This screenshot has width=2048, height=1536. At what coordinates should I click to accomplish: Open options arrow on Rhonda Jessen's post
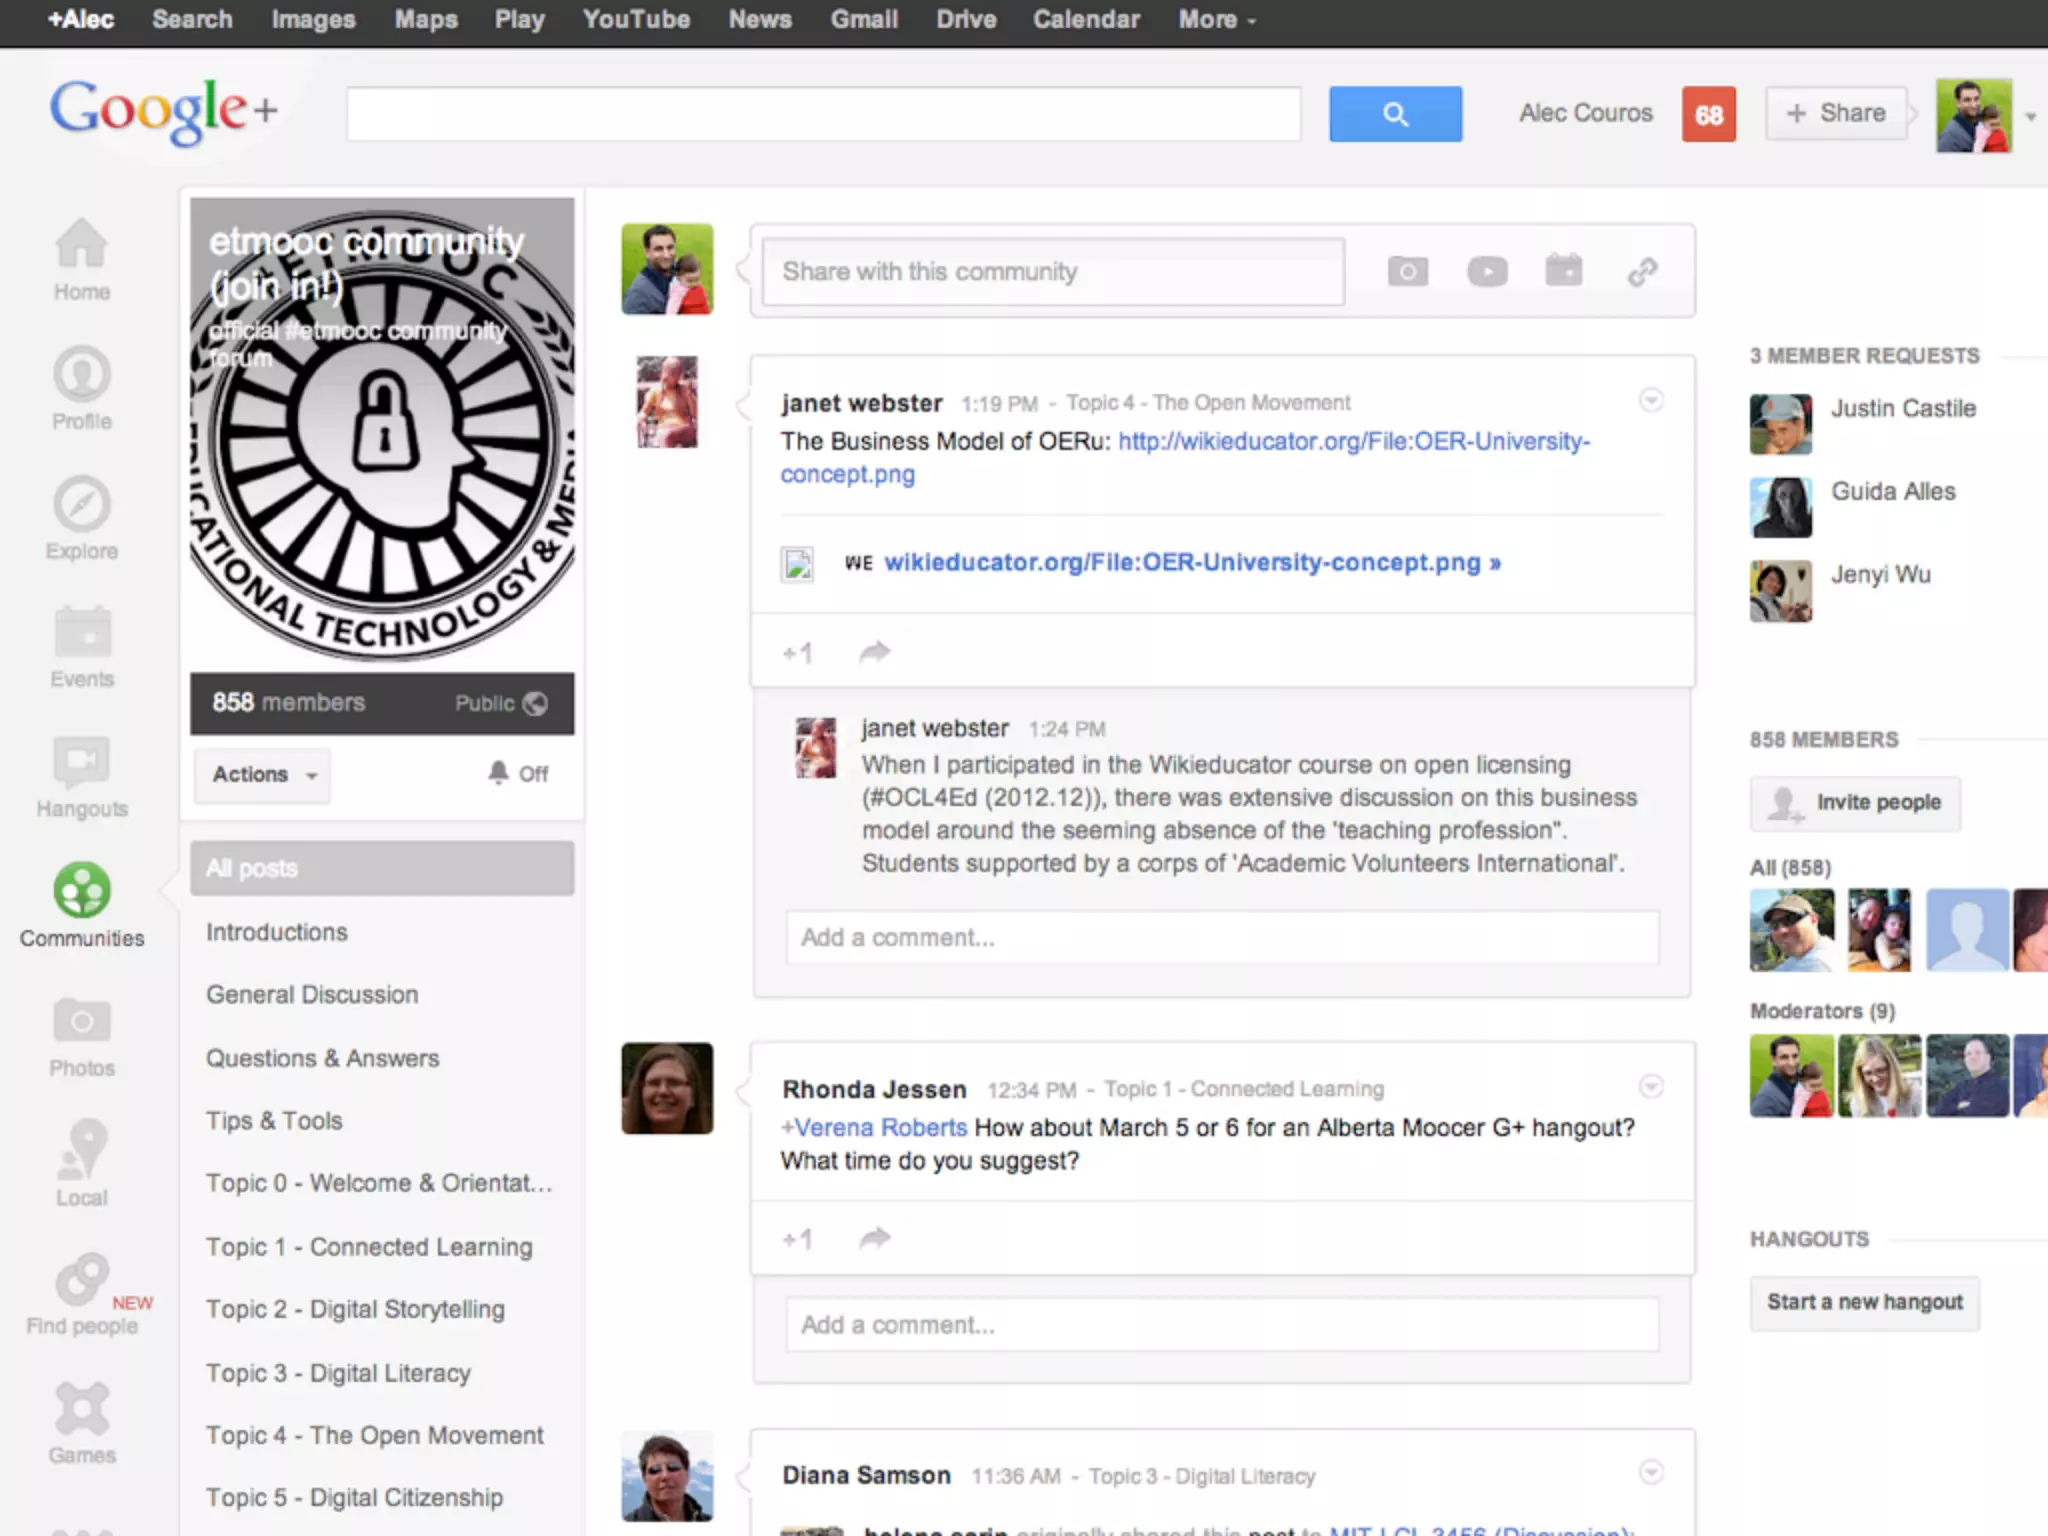tap(1651, 1086)
